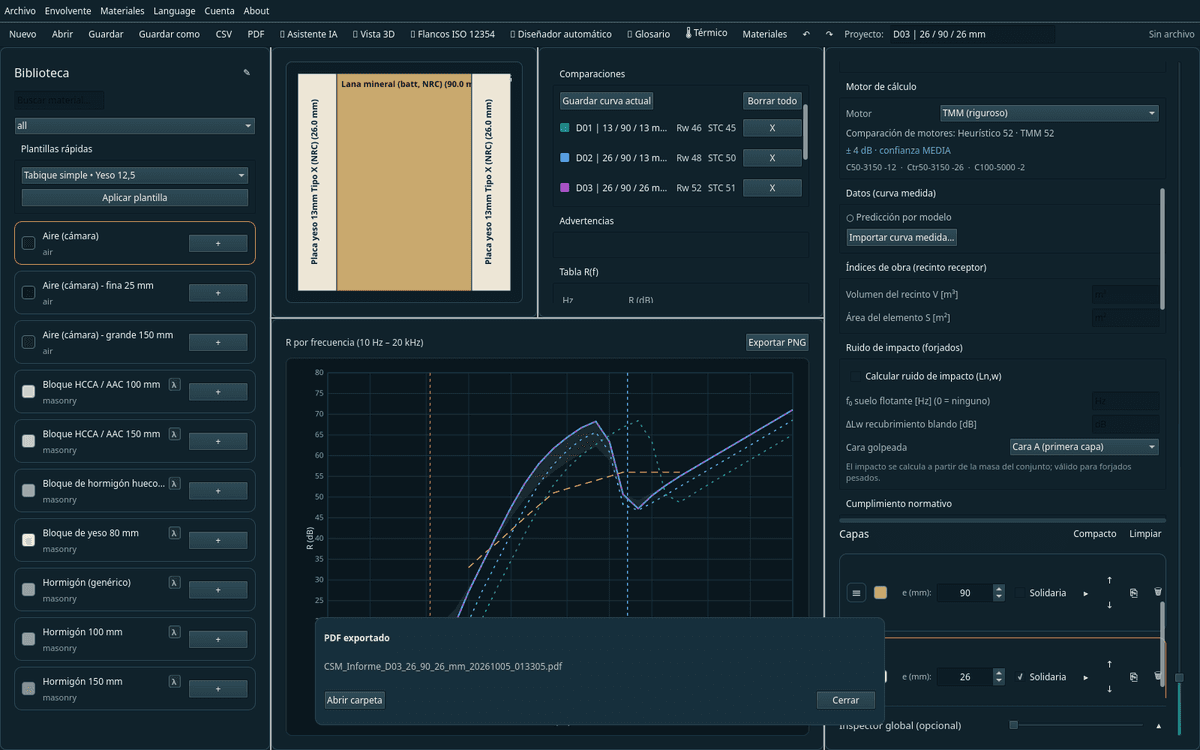
Task: Uncheck Solidaria for the 26 mm layer
Action: tap(1021, 677)
